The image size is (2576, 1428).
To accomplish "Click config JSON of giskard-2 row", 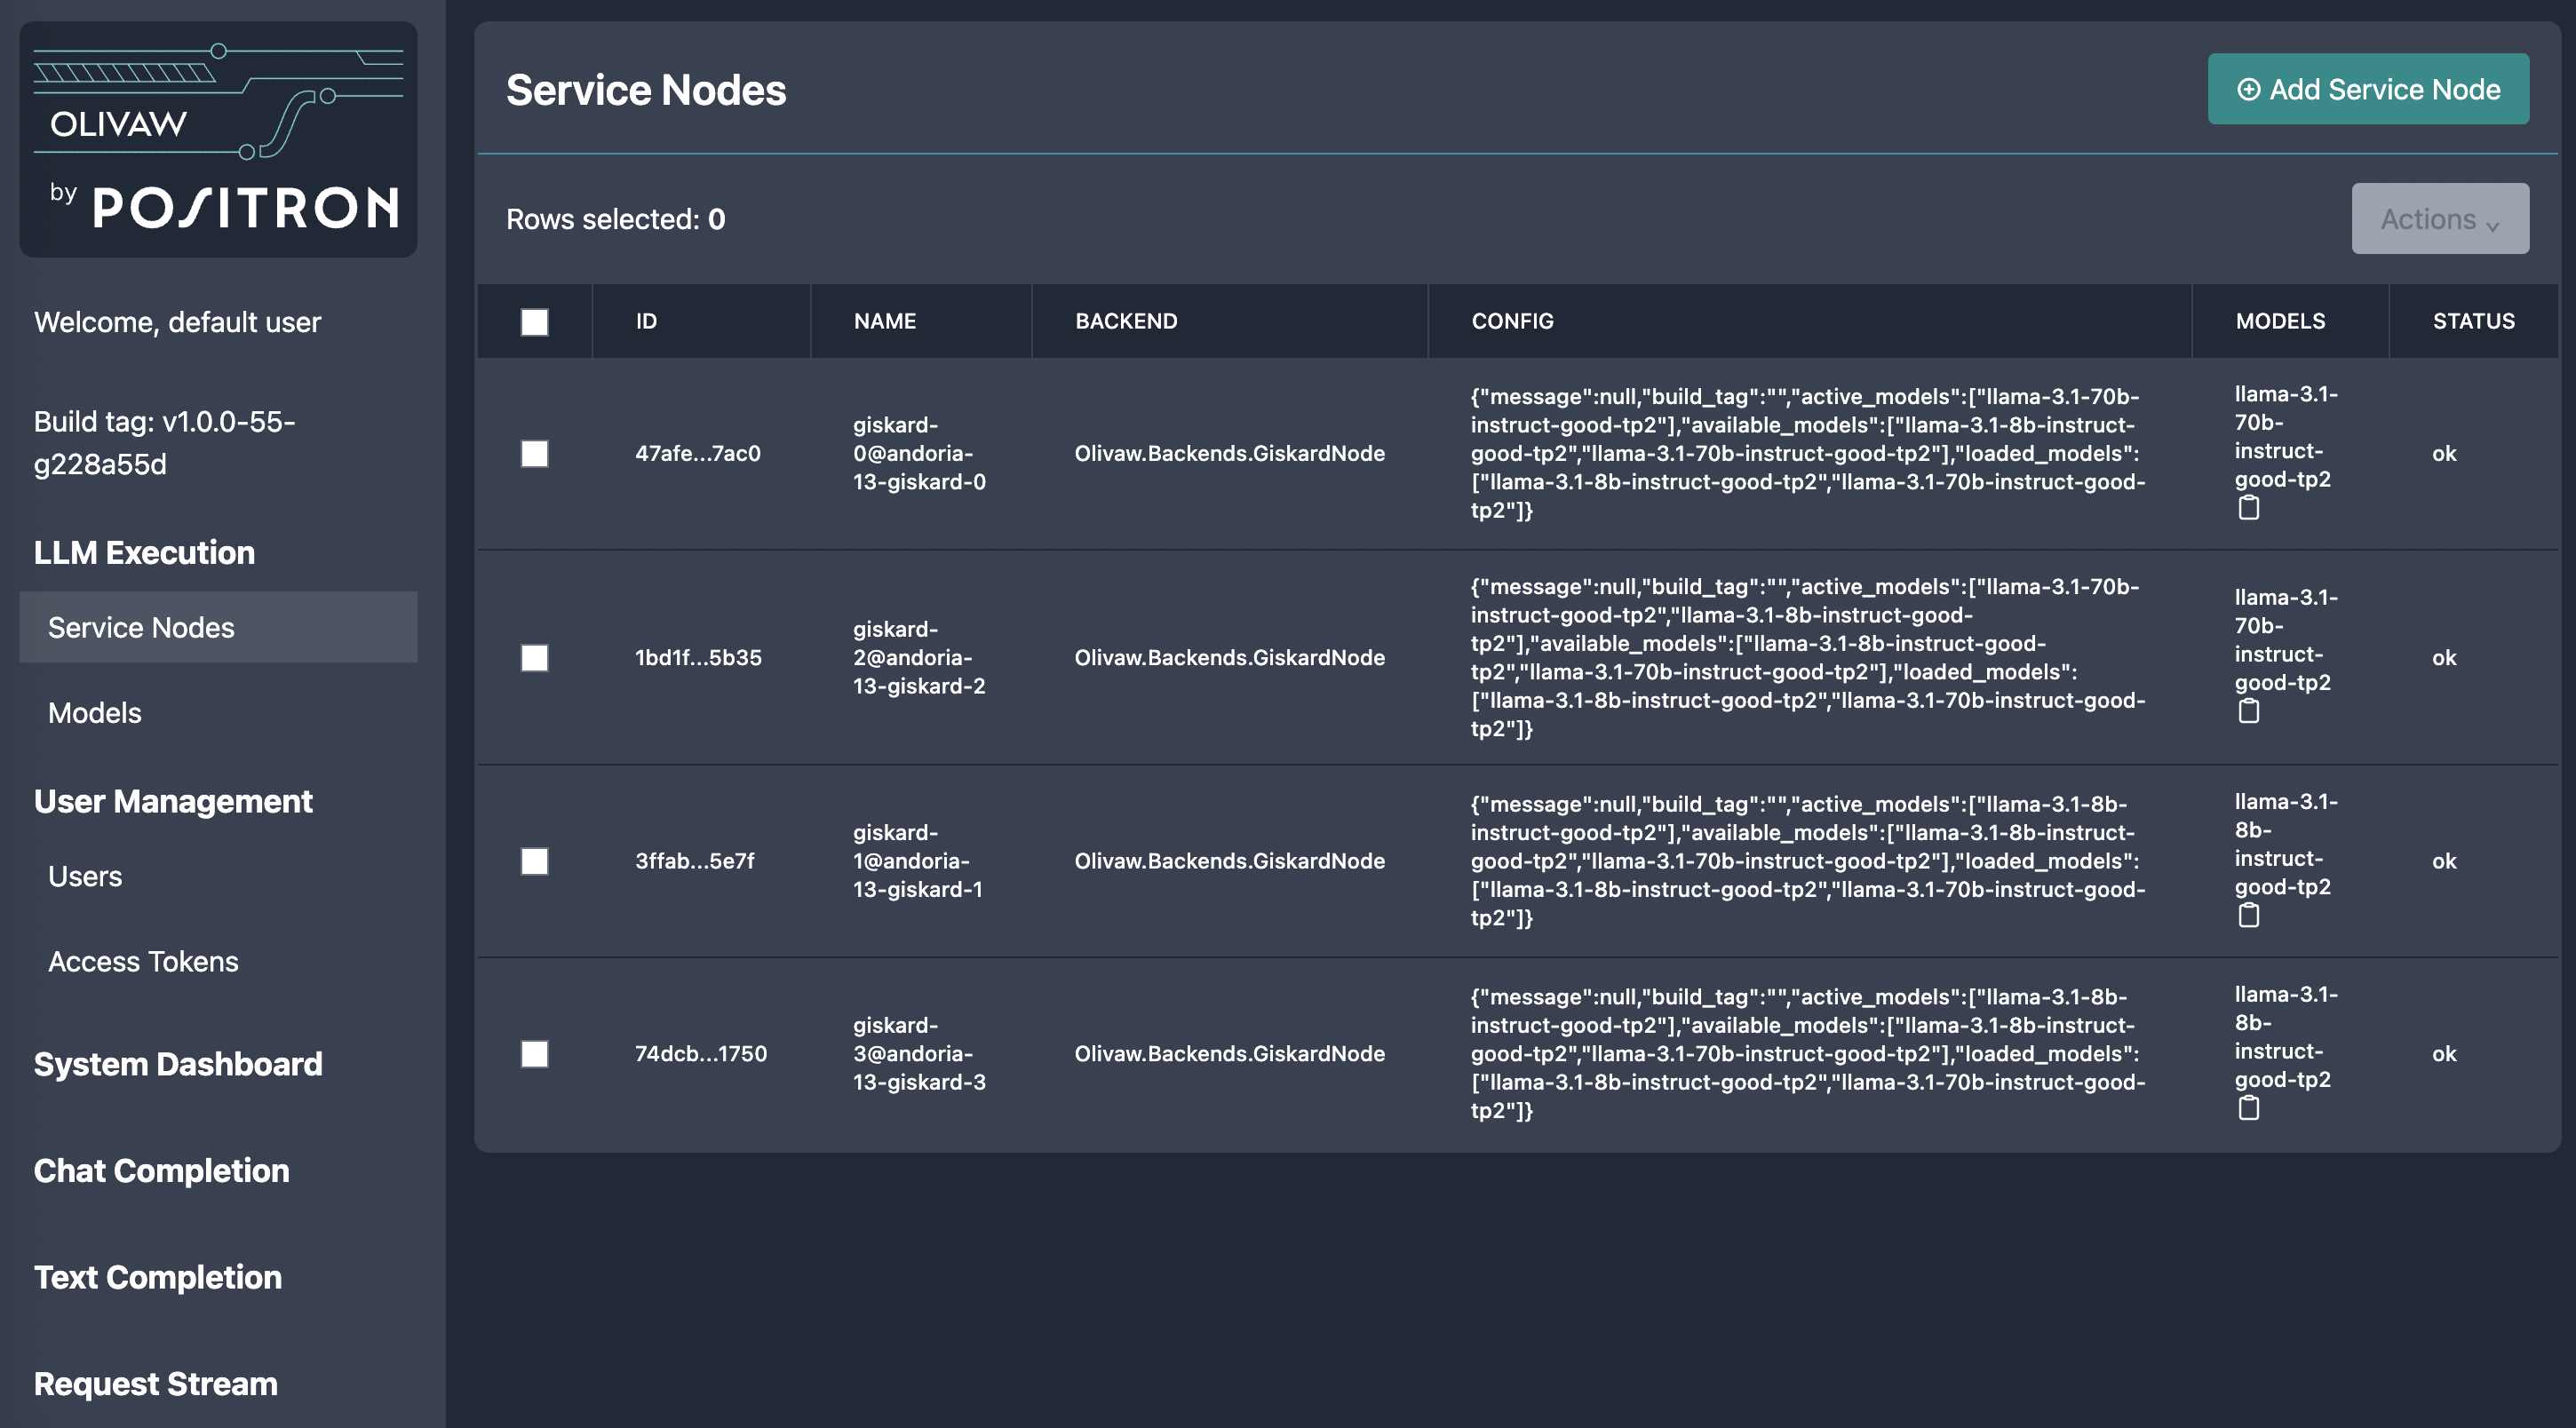I will pos(1808,657).
